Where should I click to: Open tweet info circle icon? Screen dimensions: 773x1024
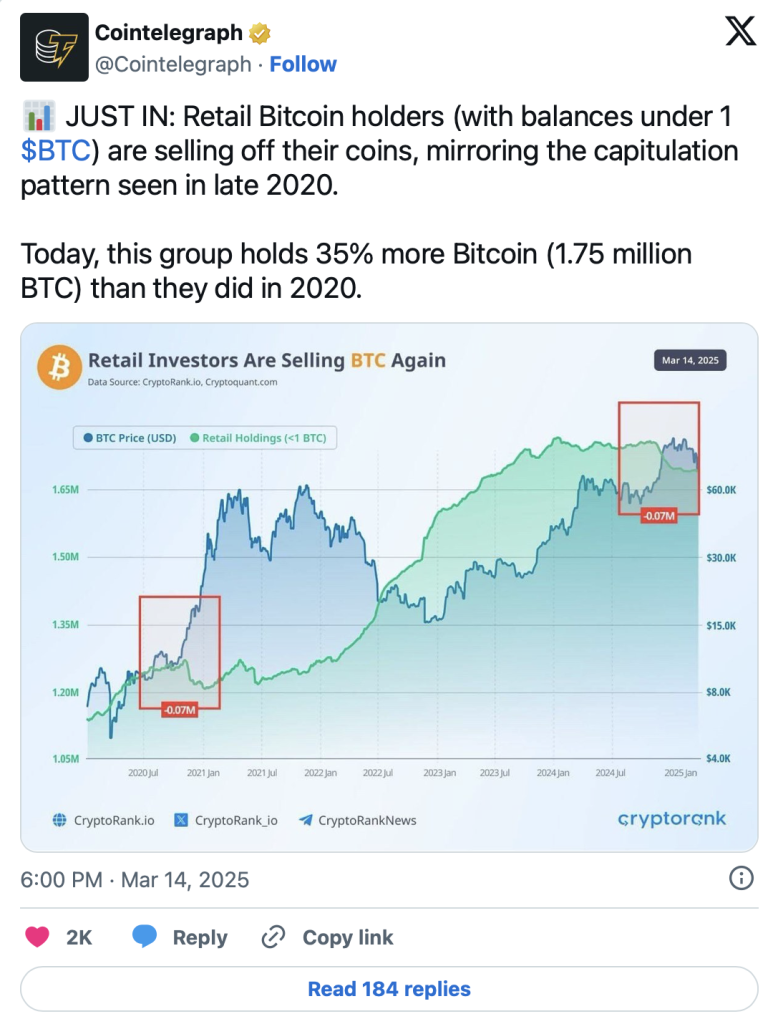(x=741, y=879)
